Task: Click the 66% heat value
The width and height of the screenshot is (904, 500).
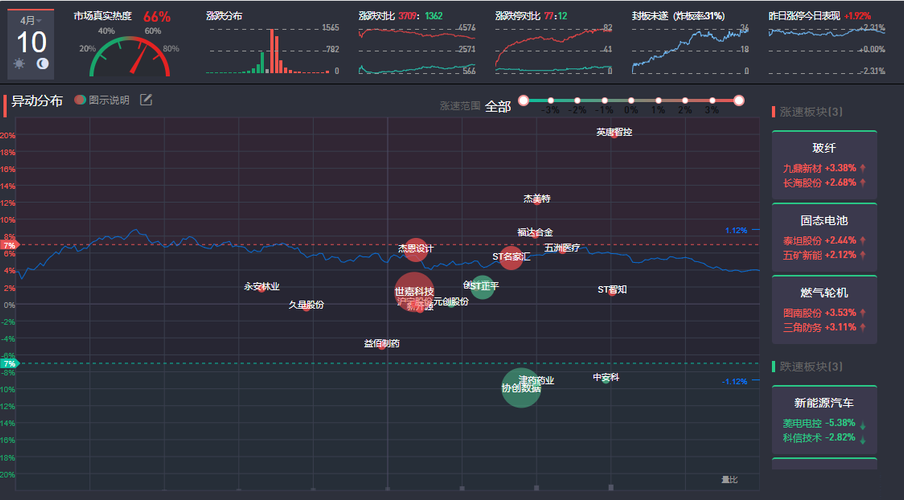Action: coord(157,17)
